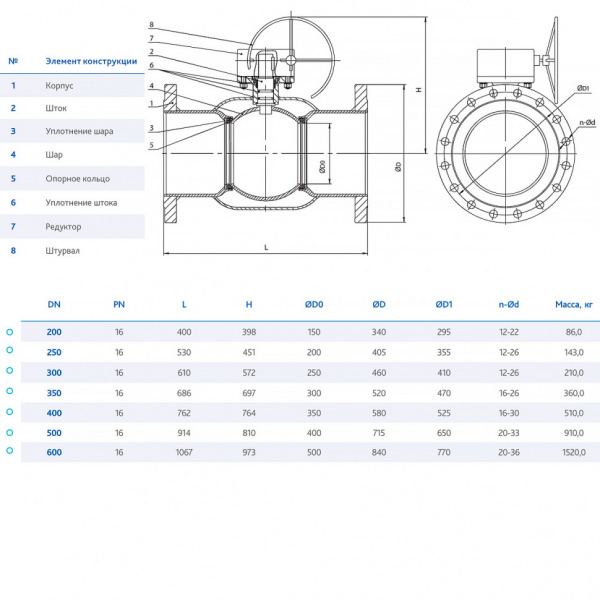Select the radio circle for DN 300 row

(10, 372)
